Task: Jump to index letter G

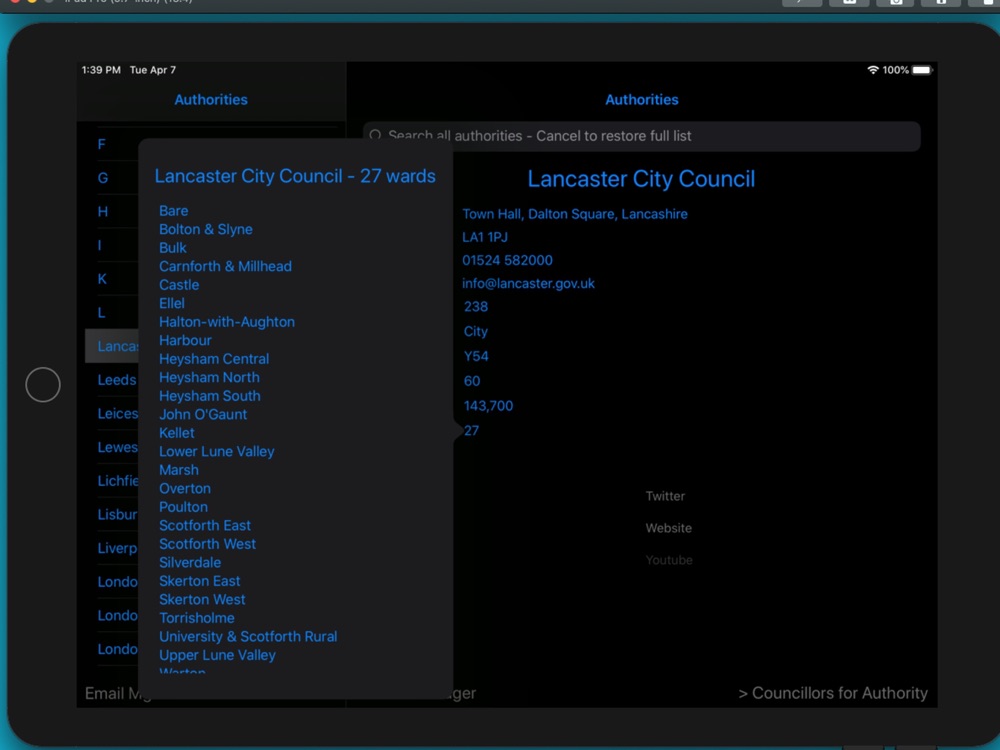Action: click(x=103, y=178)
